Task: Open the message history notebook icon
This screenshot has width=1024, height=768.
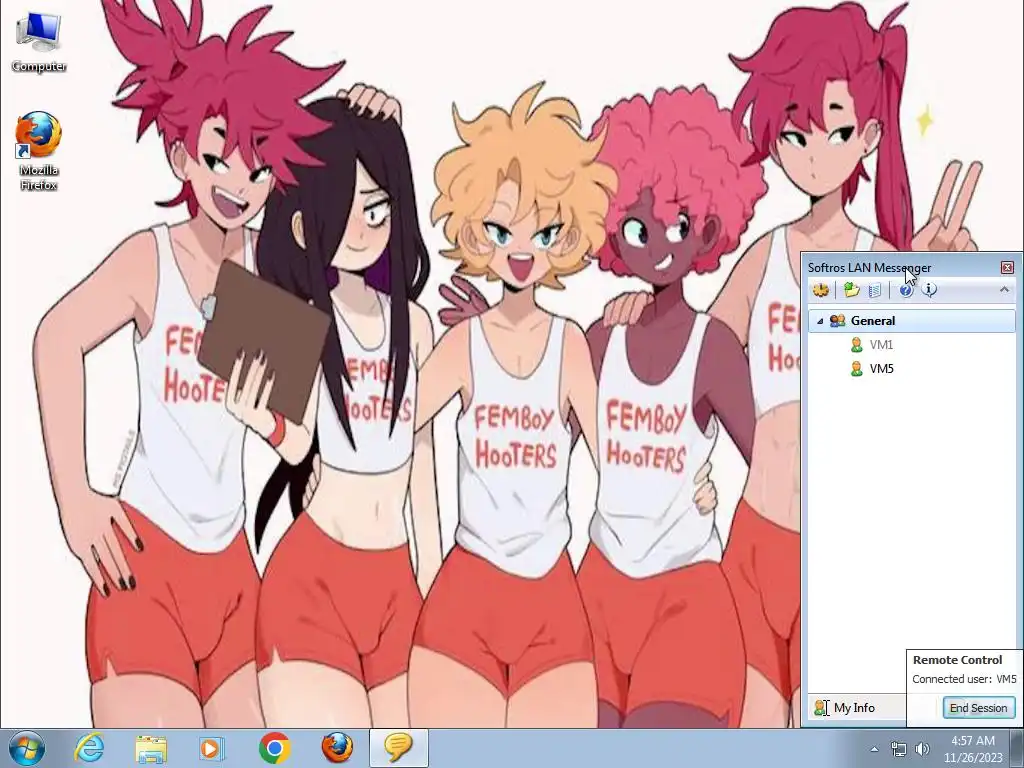Action: pyautogui.click(x=875, y=289)
